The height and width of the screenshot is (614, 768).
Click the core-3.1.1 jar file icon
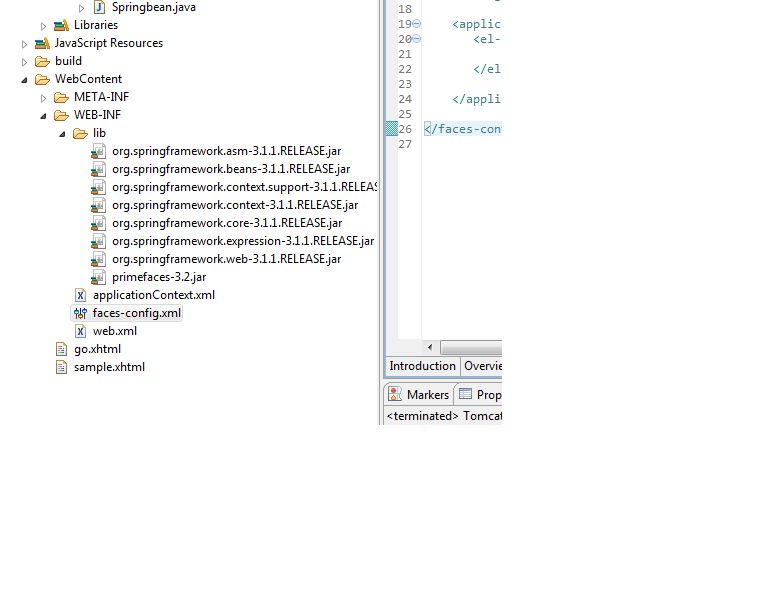pyautogui.click(x=98, y=223)
